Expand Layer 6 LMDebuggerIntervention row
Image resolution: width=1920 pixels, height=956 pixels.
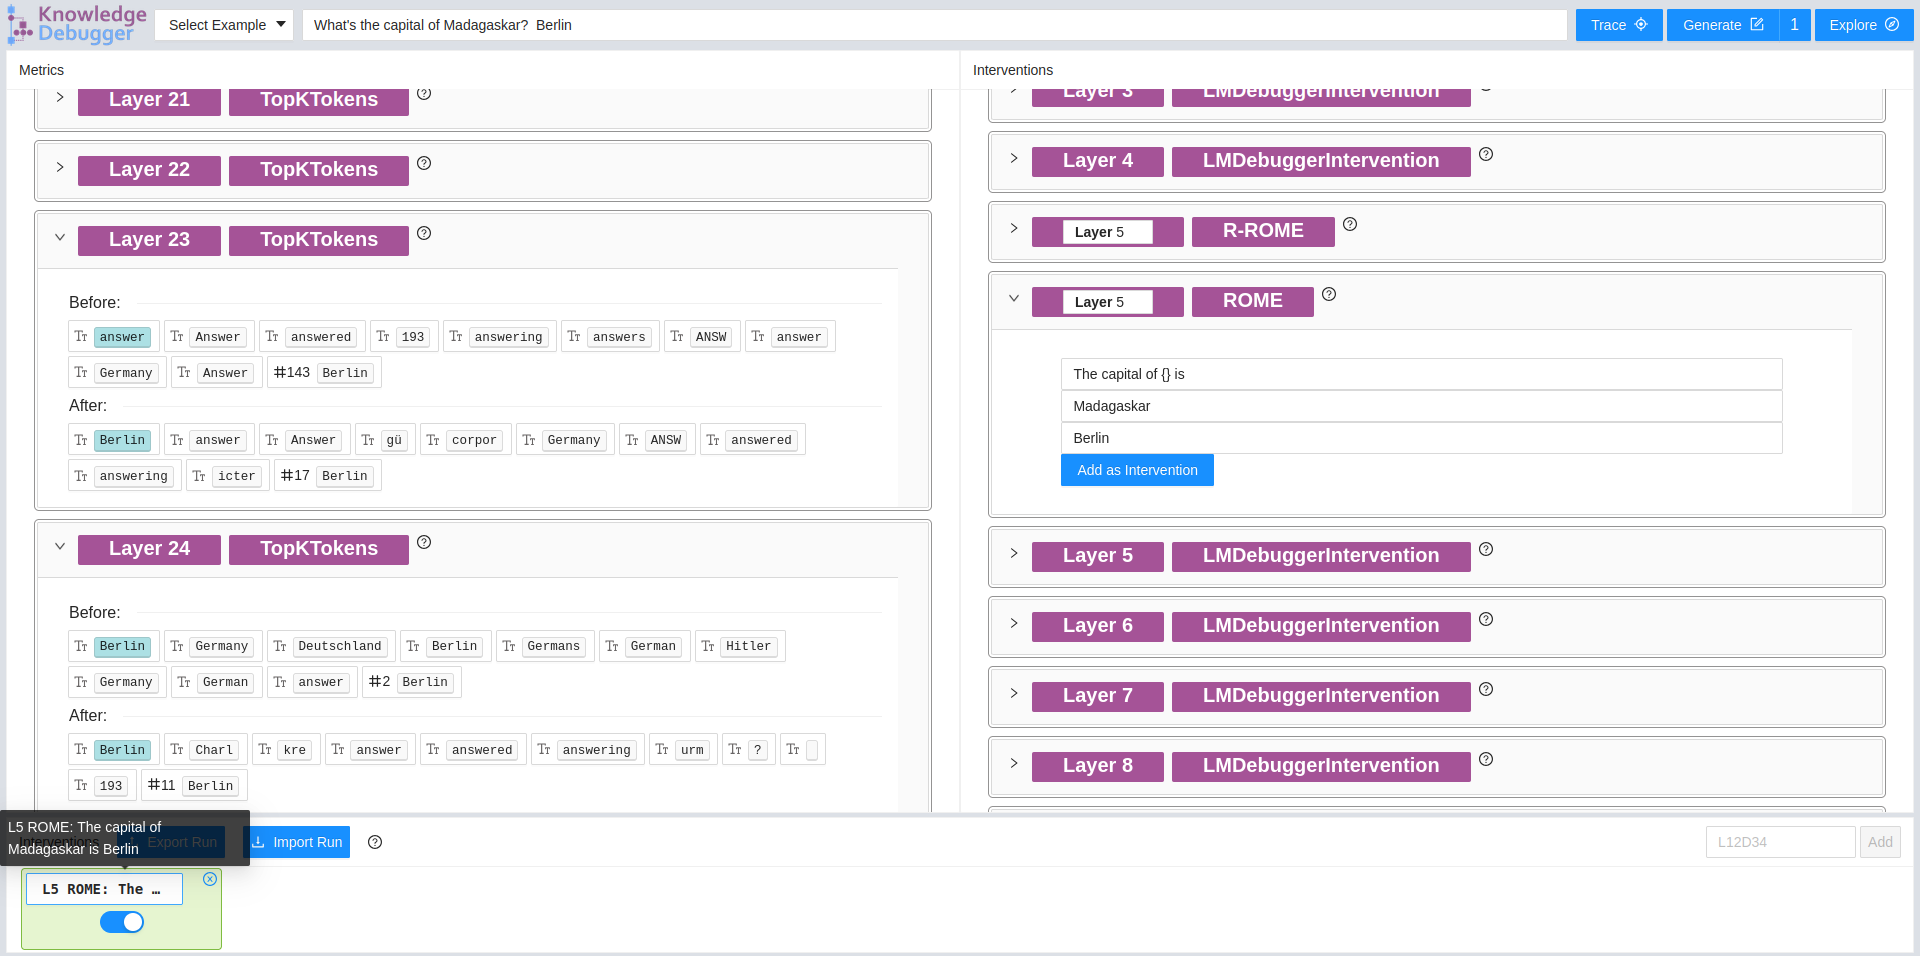click(1014, 624)
